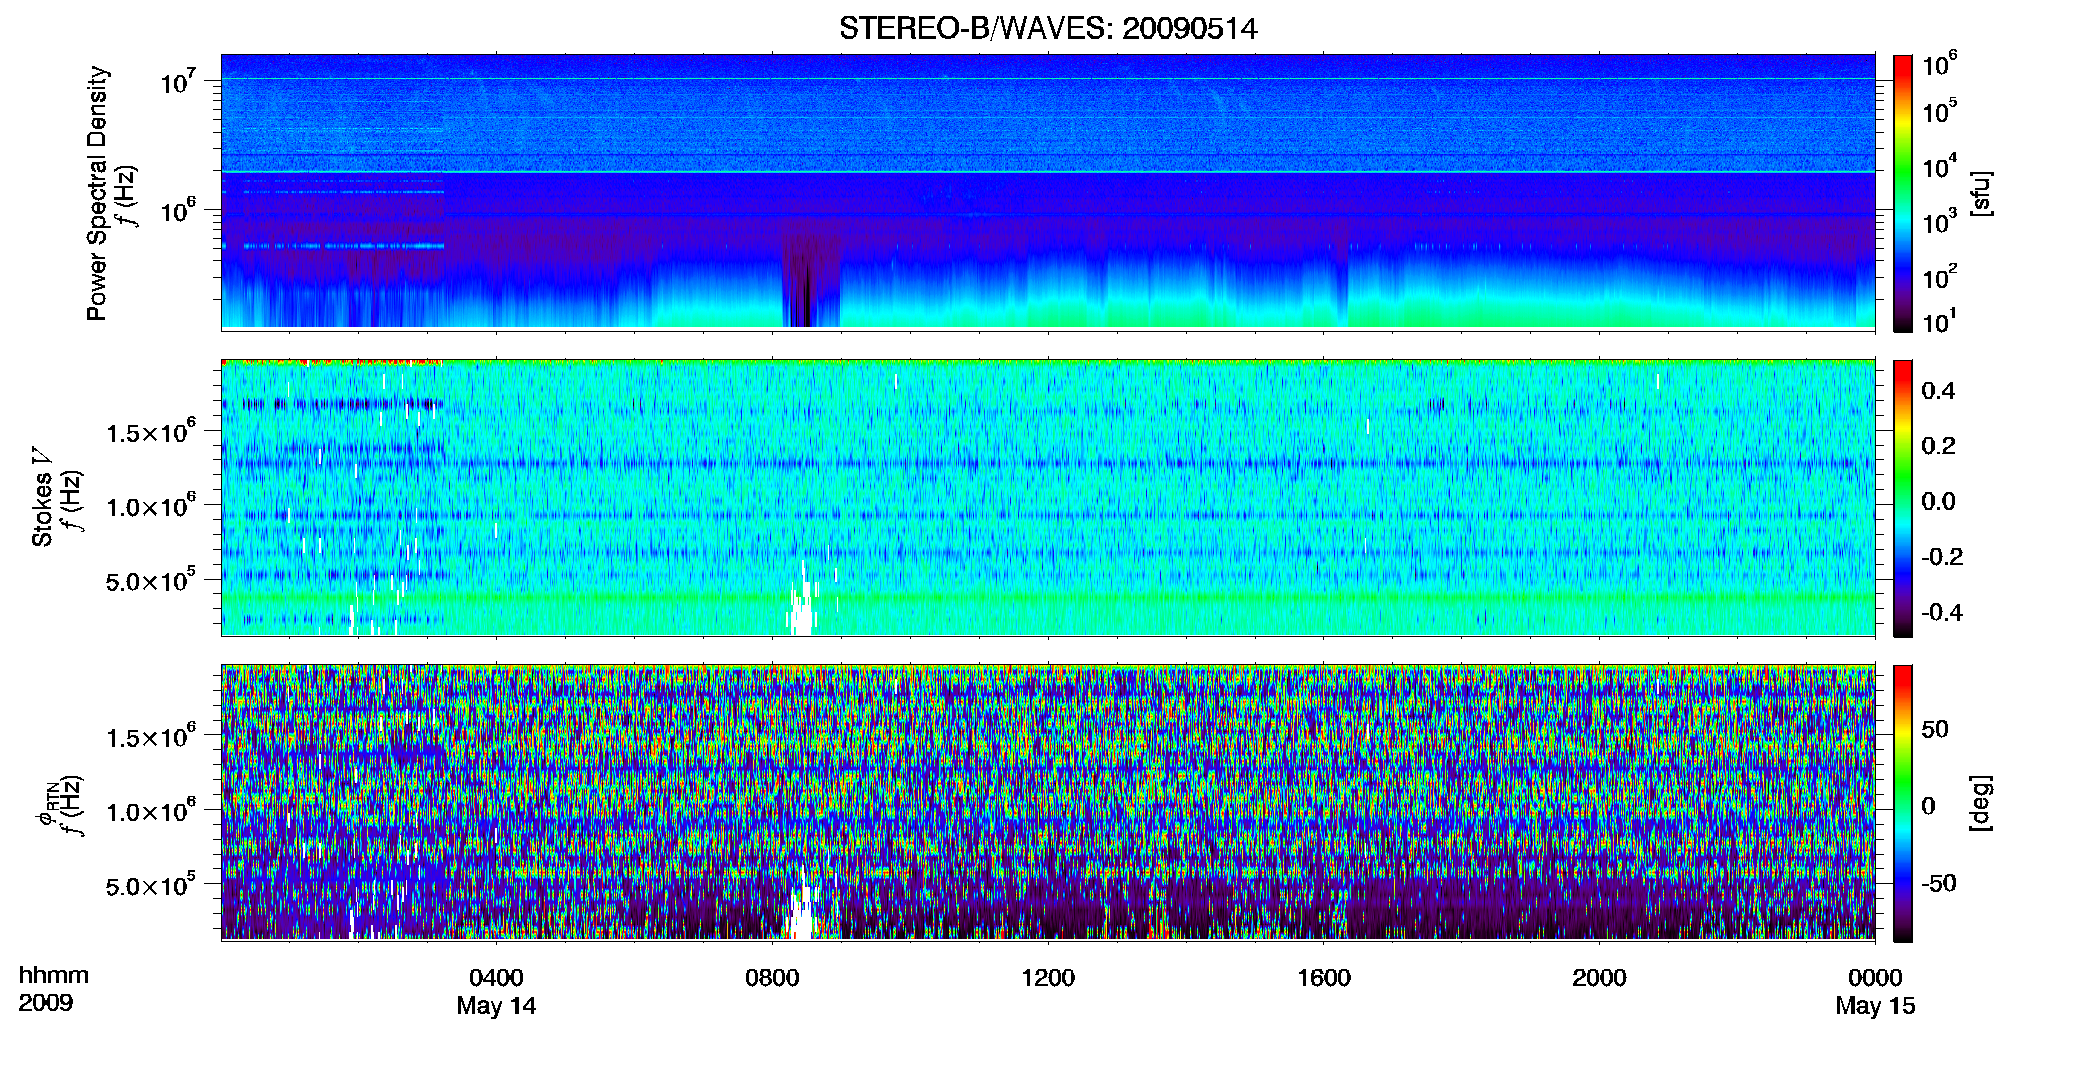Click the 0800 time axis label
Image resolution: width=2096 pixels, height=1080 pixels.
click(772, 978)
